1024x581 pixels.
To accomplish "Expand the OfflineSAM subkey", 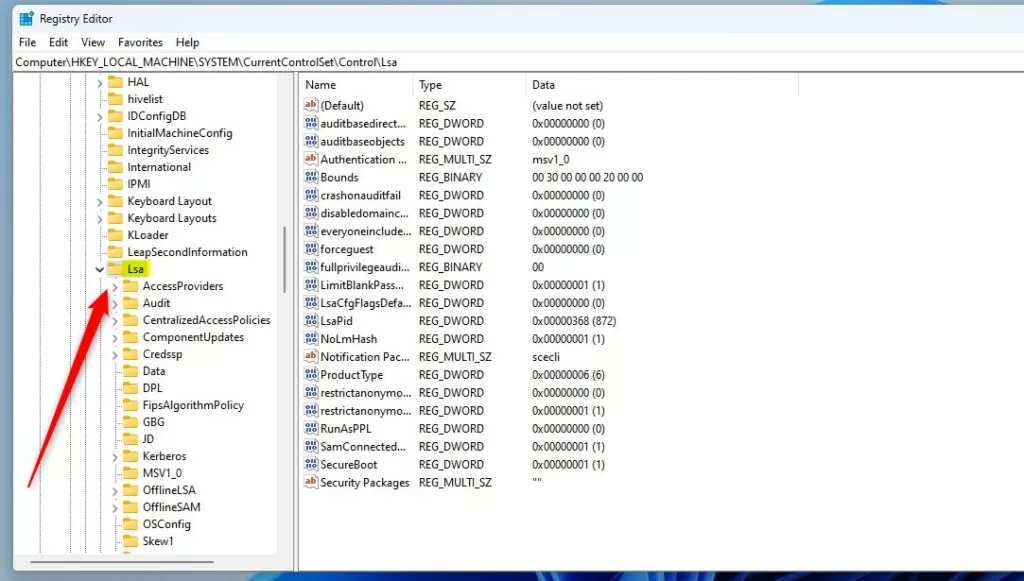I will [114, 507].
